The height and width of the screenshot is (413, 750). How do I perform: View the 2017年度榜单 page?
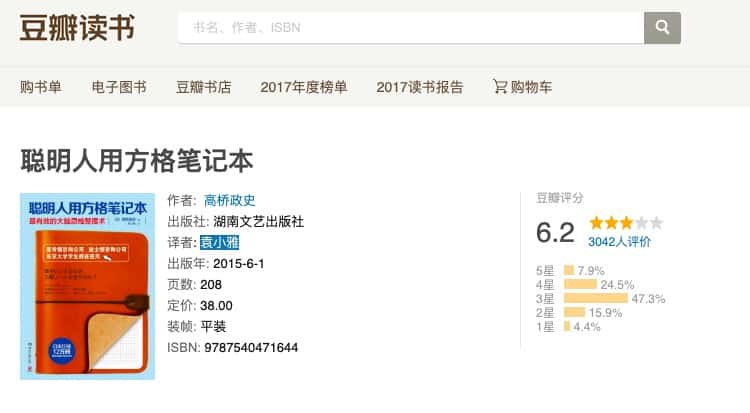coord(304,87)
